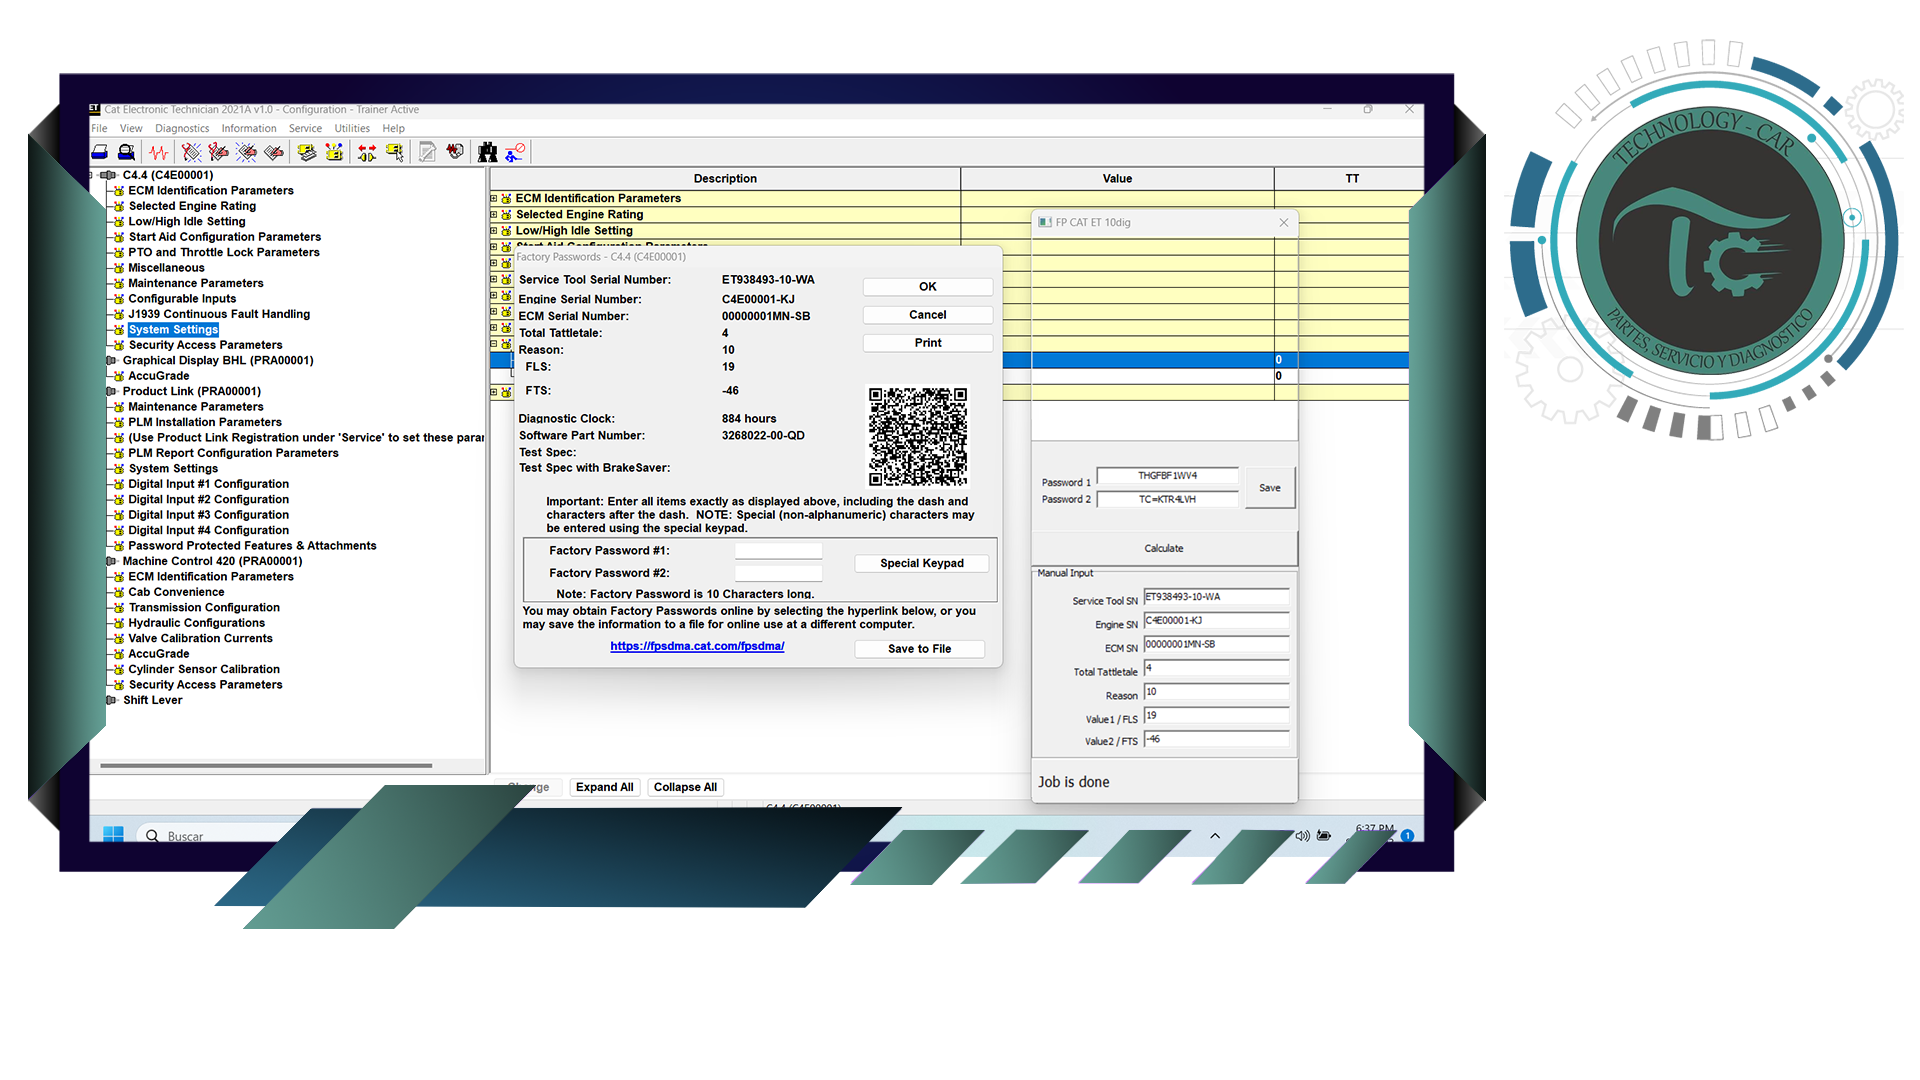Open Active Diagnostic Codes toolbar icon

pyautogui.click(x=192, y=152)
